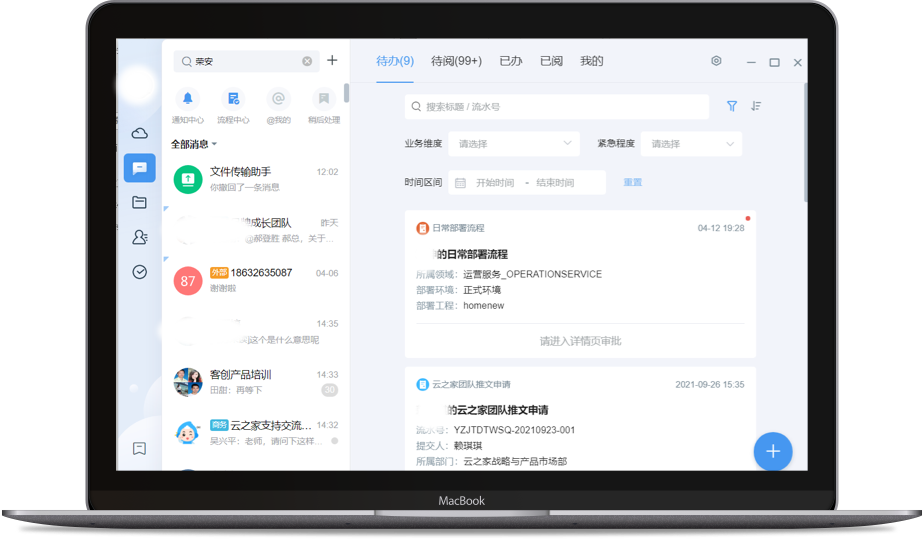Open the 业务维度 dropdown
This screenshot has width=924, height=541.
(x=514, y=144)
